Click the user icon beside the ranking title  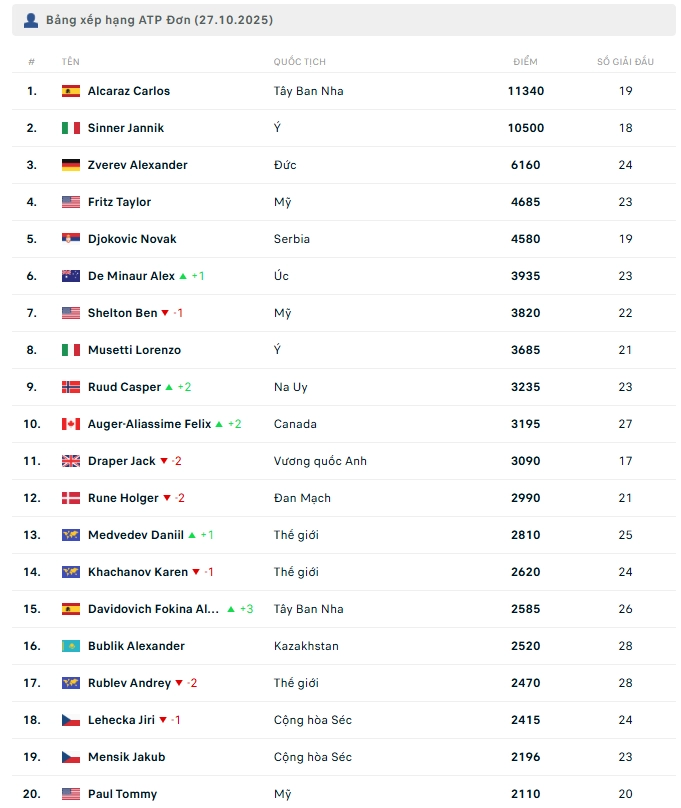(31, 20)
